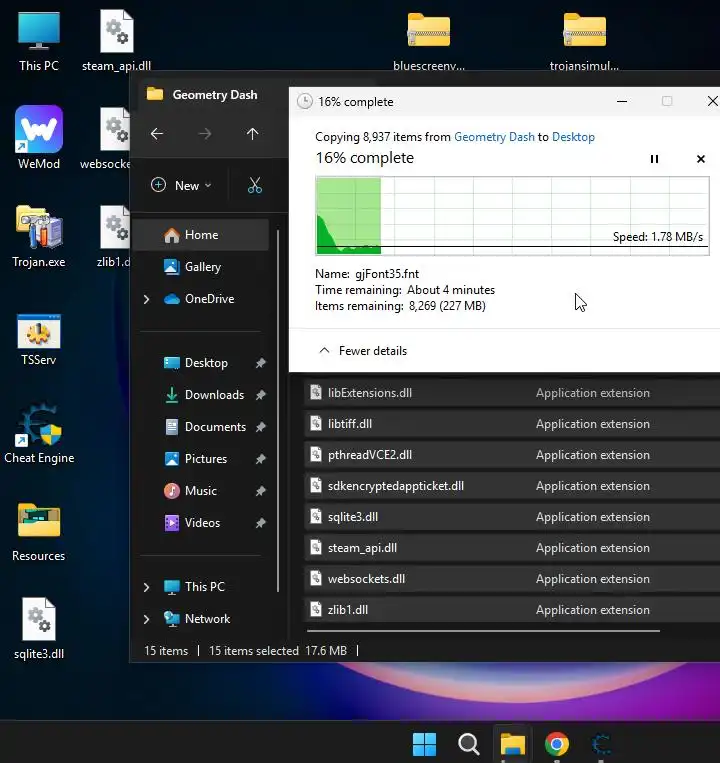Unpin Downloads using its pin icon

(x=261, y=395)
